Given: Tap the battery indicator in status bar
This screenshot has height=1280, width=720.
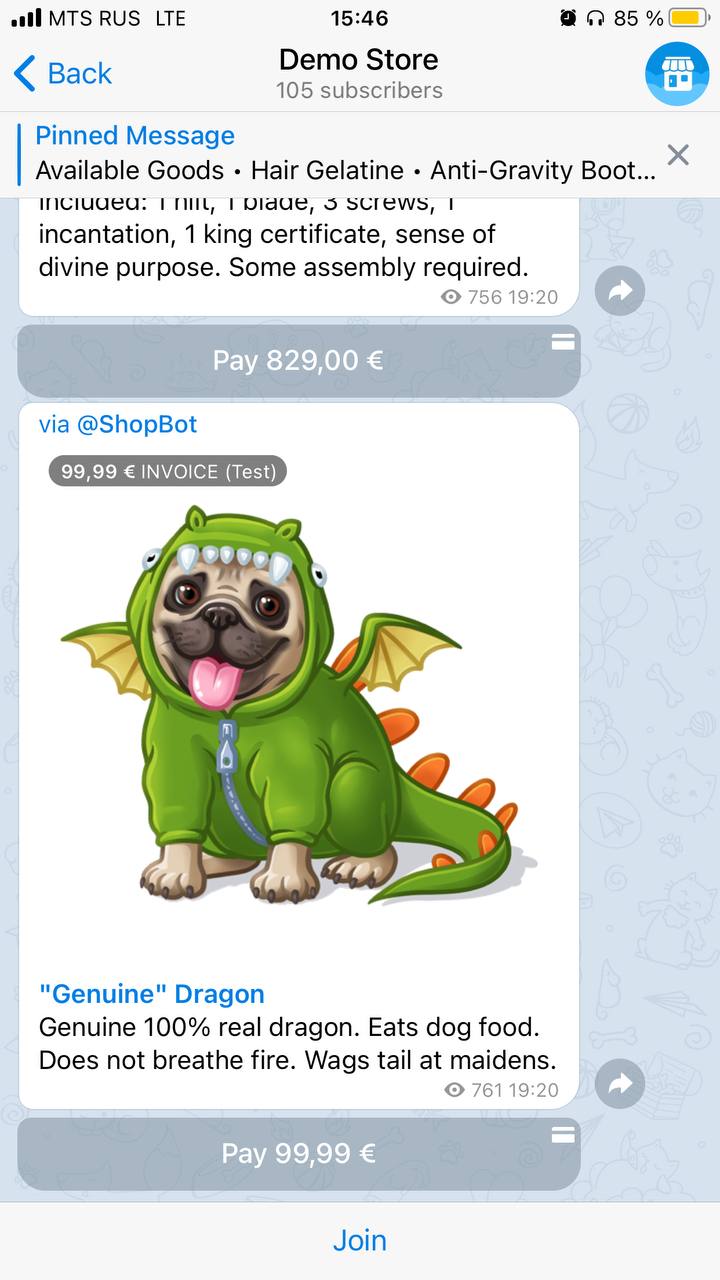Looking at the screenshot, I should [x=689, y=18].
